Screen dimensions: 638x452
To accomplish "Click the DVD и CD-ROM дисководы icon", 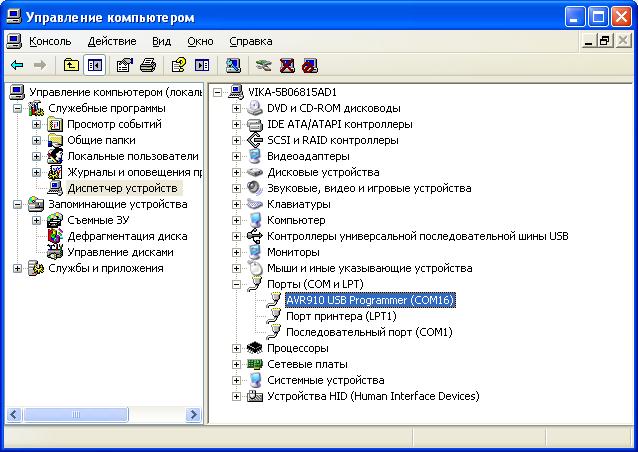I will [255, 108].
